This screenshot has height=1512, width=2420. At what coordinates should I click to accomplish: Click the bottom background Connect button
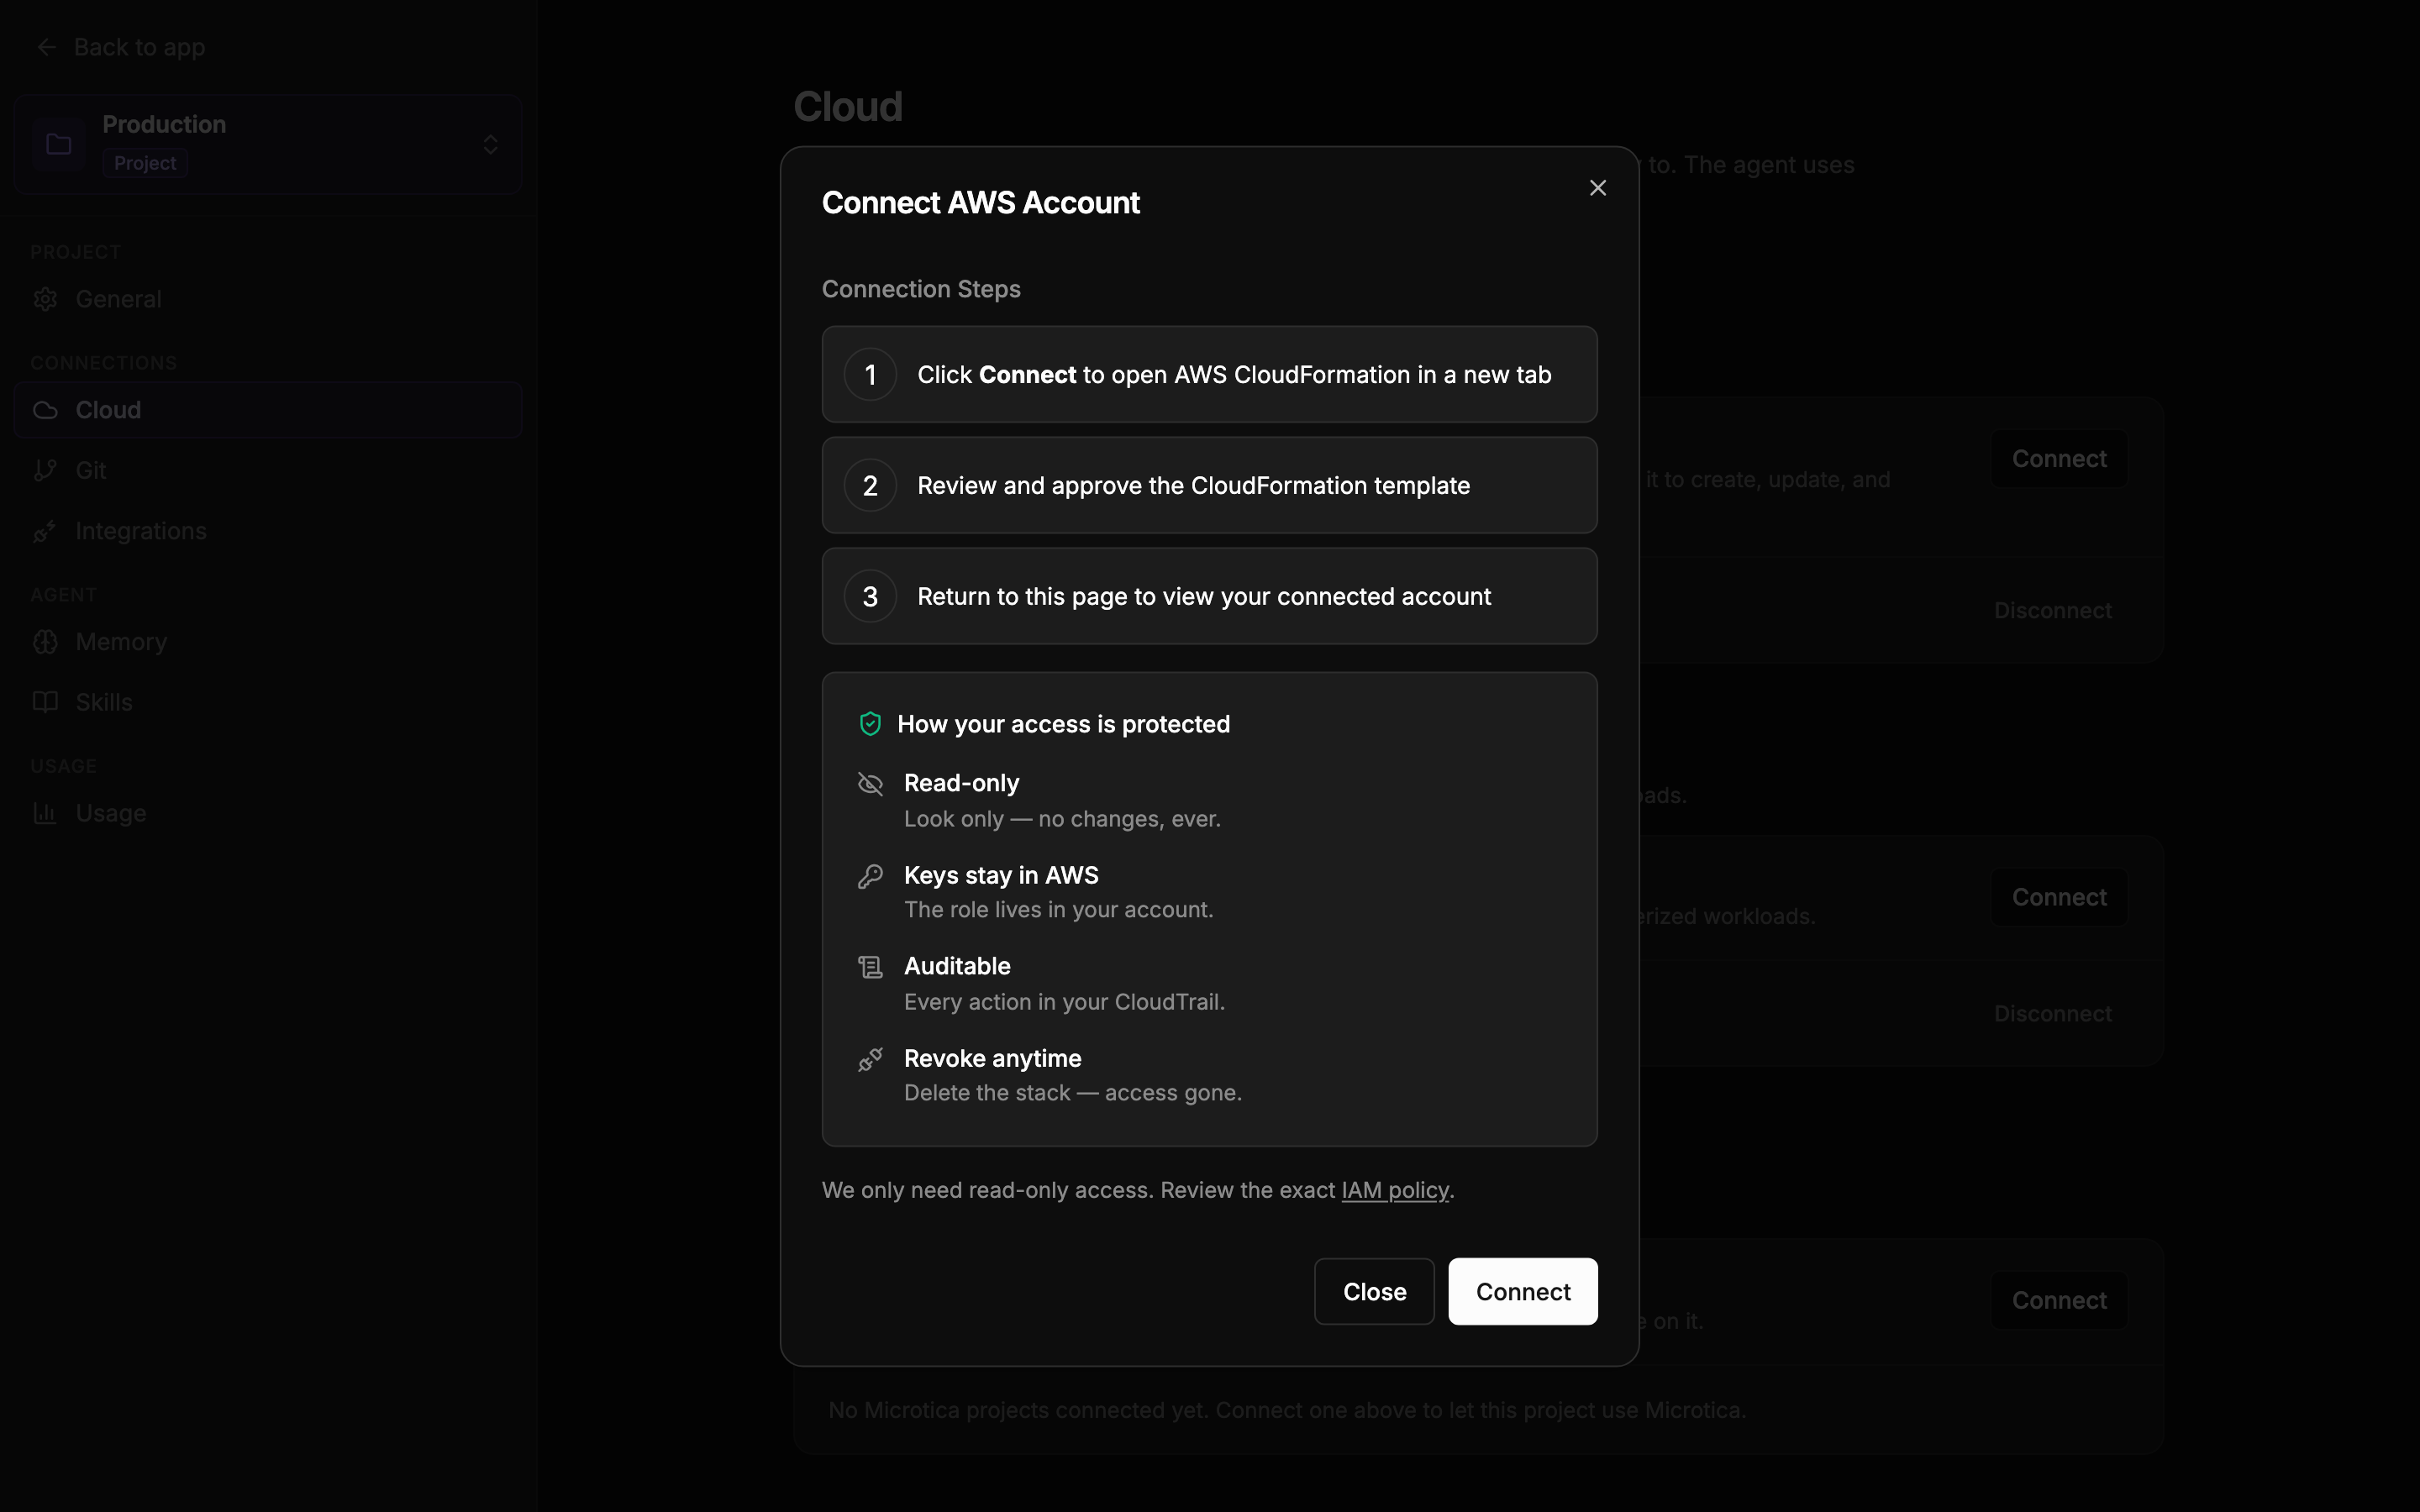[x=2059, y=1300]
